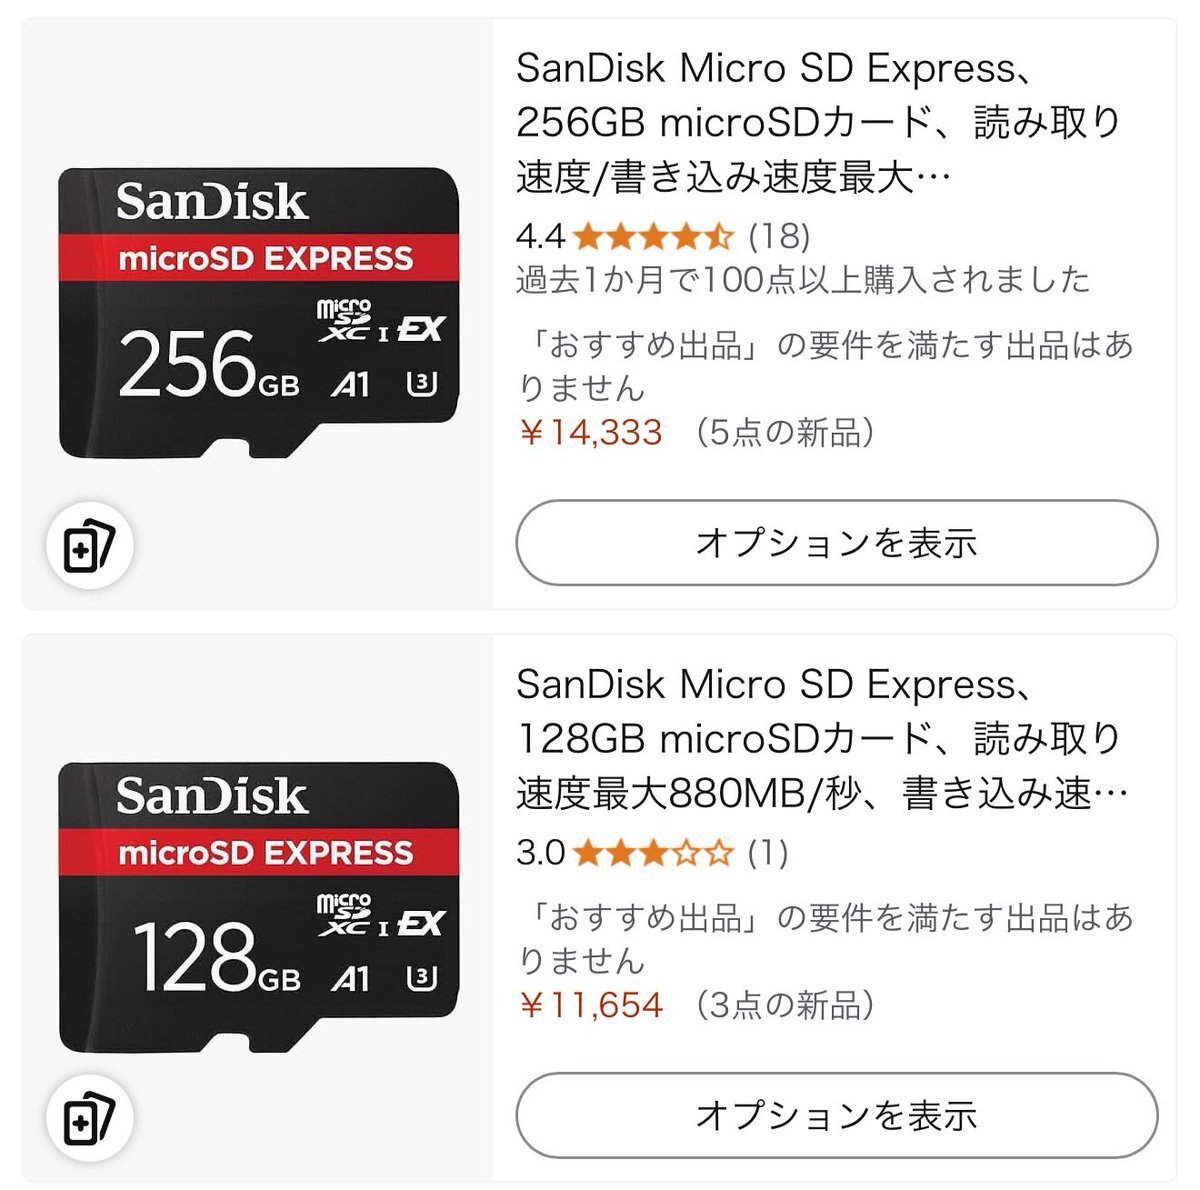Click the ￥14,333 price
This screenshot has width=1200, height=1190.
point(590,433)
